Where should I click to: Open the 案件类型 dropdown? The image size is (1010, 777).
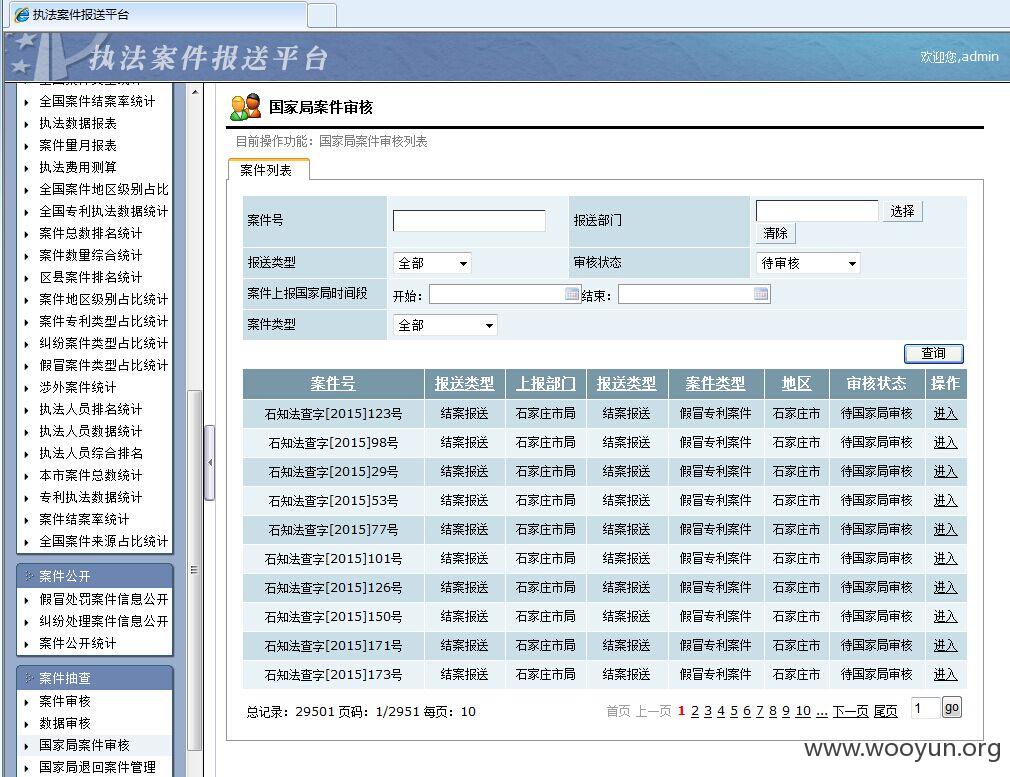tap(445, 325)
